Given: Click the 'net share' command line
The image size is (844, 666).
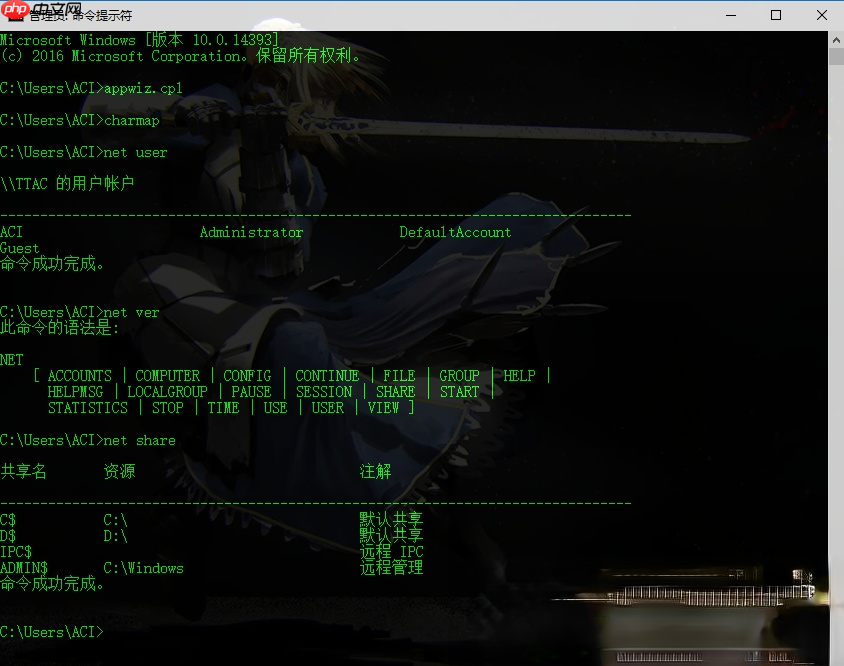Looking at the screenshot, I should tap(88, 440).
